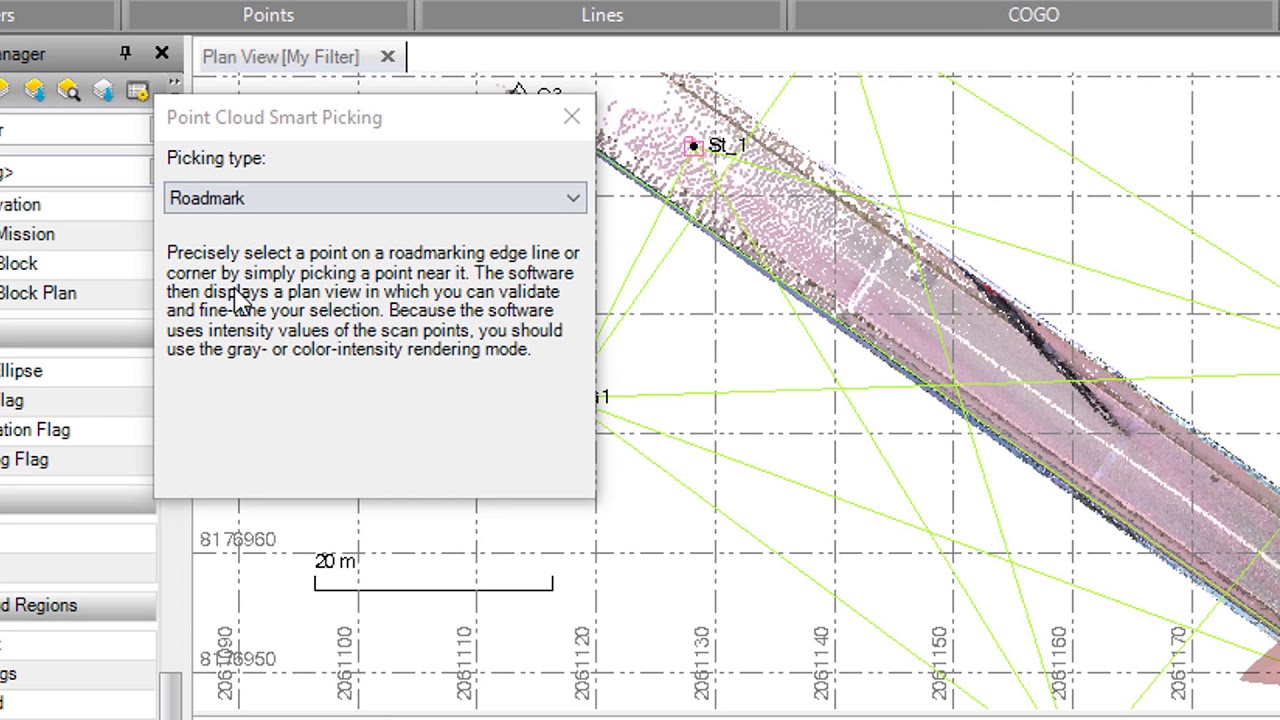Image resolution: width=1280 pixels, height=720 pixels.
Task: Select the Mission row in the side panel
Action: pos(77,234)
